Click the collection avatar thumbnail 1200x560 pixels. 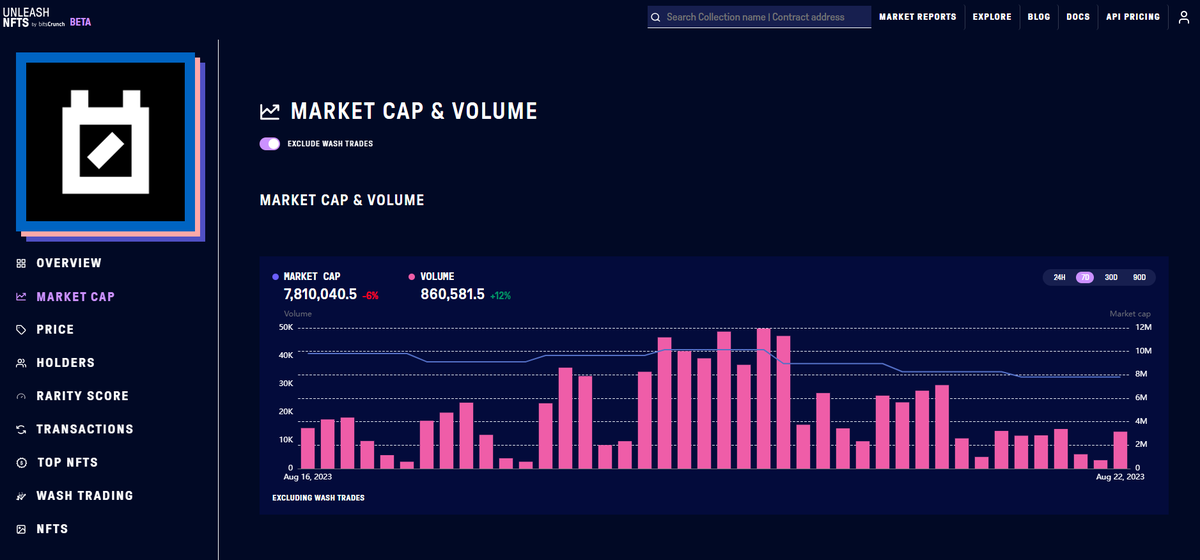[106, 142]
